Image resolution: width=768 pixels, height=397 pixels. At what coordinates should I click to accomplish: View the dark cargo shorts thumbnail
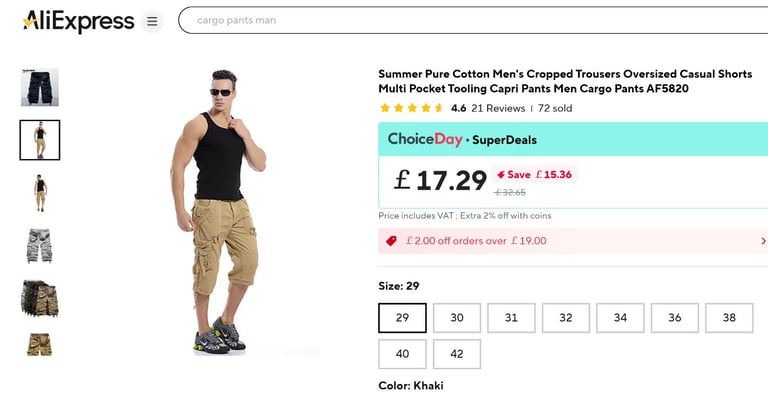[40, 87]
